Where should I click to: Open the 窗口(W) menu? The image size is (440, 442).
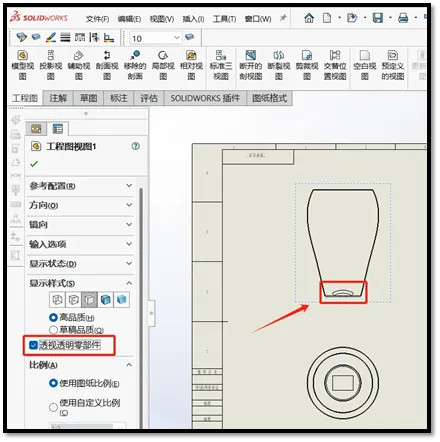pos(258,19)
